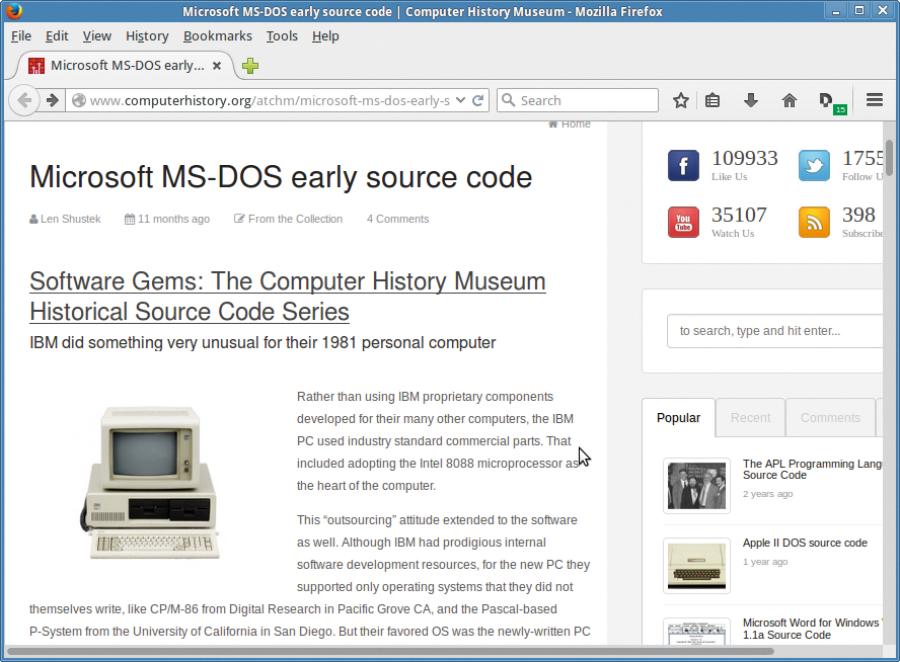900x662 pixels.
Task: Open The APL Programming Language article link
Action: pyautogui.click(x=812, y=469)
